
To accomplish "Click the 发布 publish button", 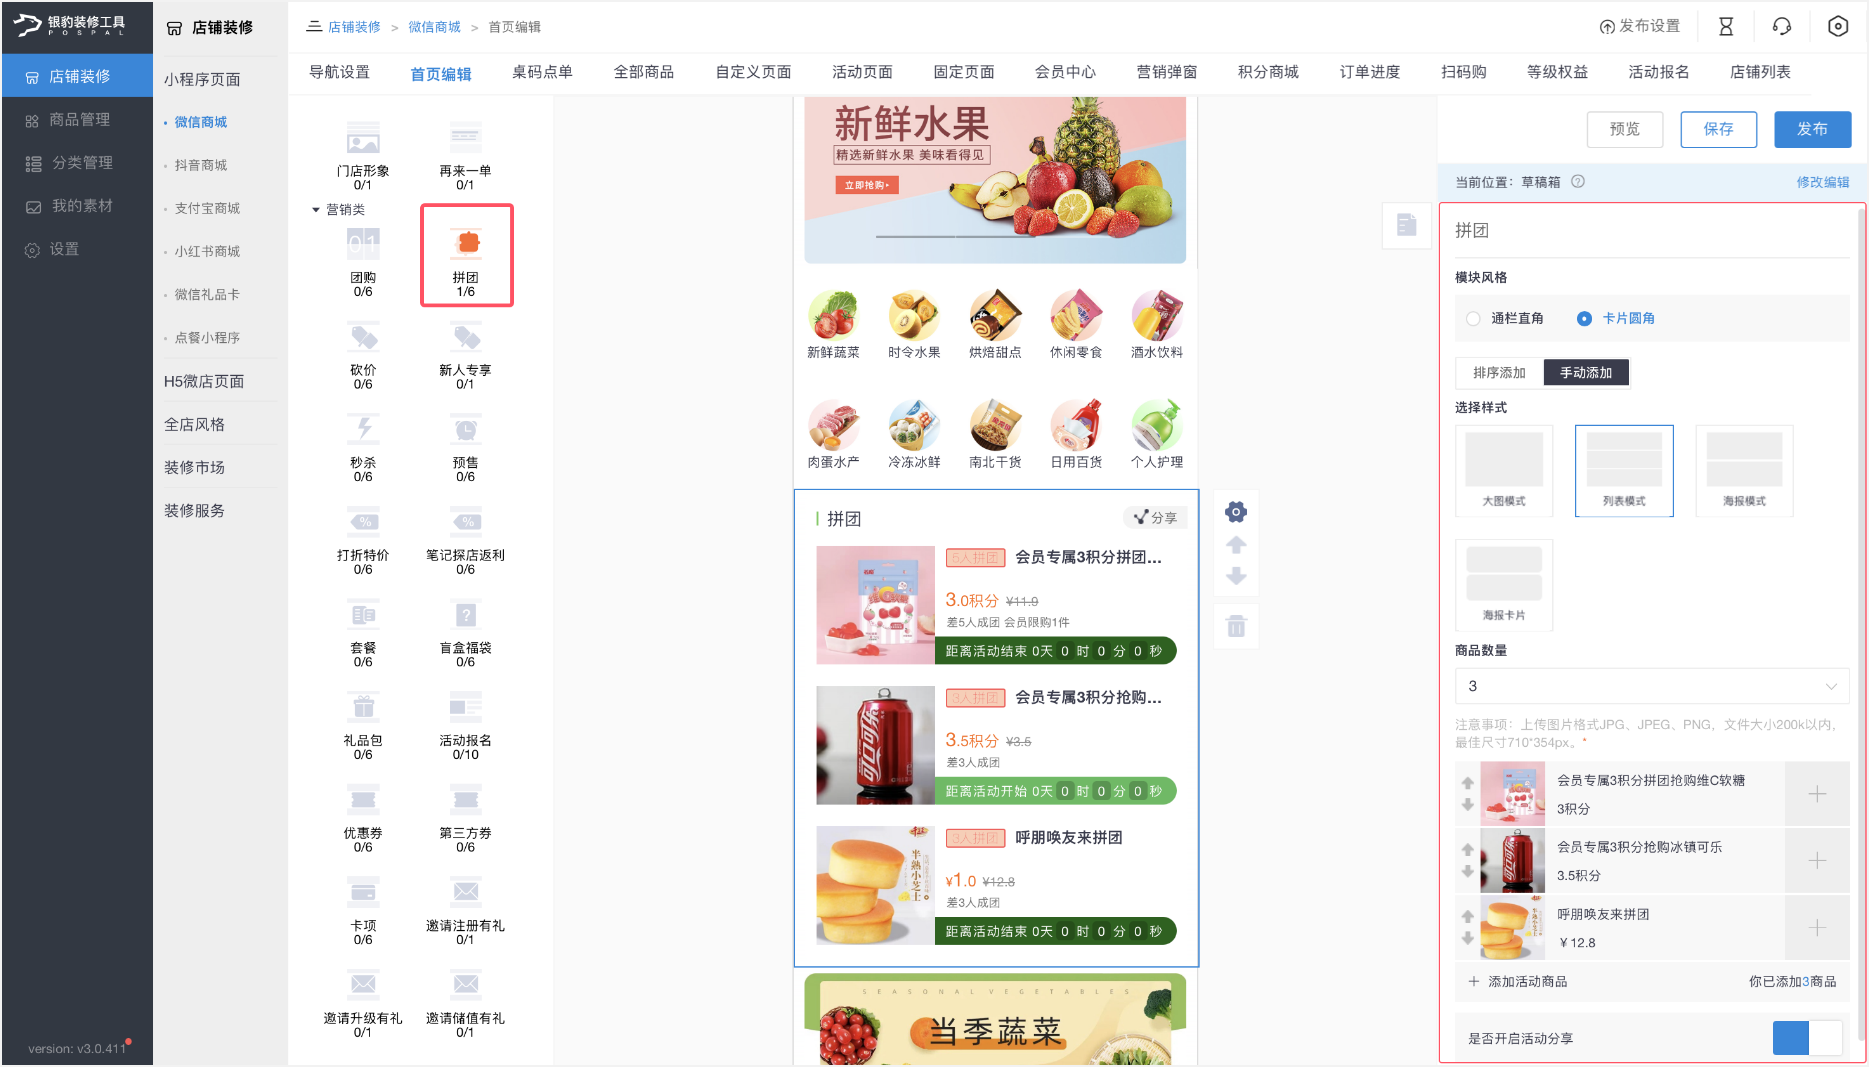I will point(1812,129).
